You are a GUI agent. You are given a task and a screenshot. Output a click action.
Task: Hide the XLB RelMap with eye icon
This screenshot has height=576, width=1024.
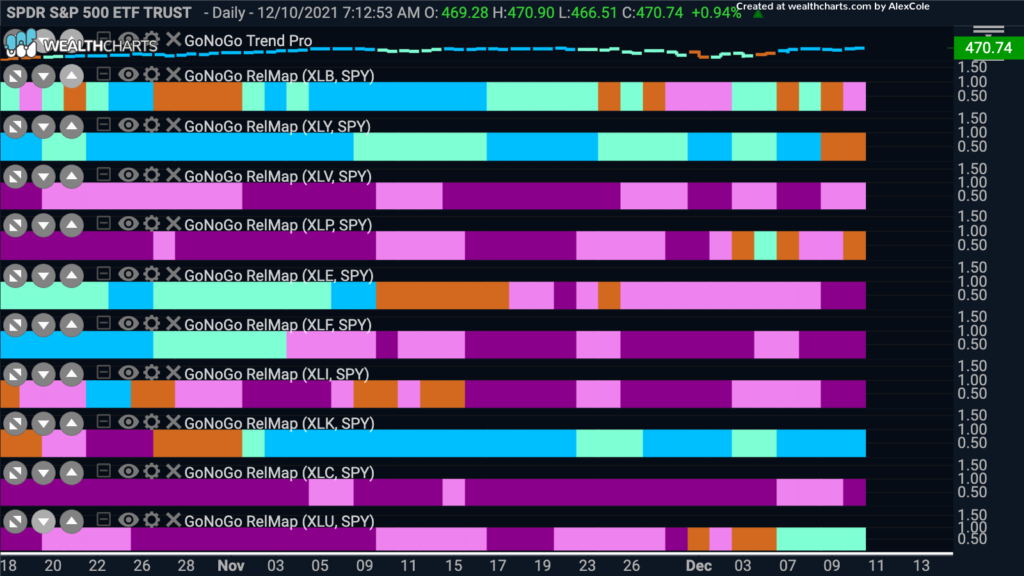tap(128, 74)
